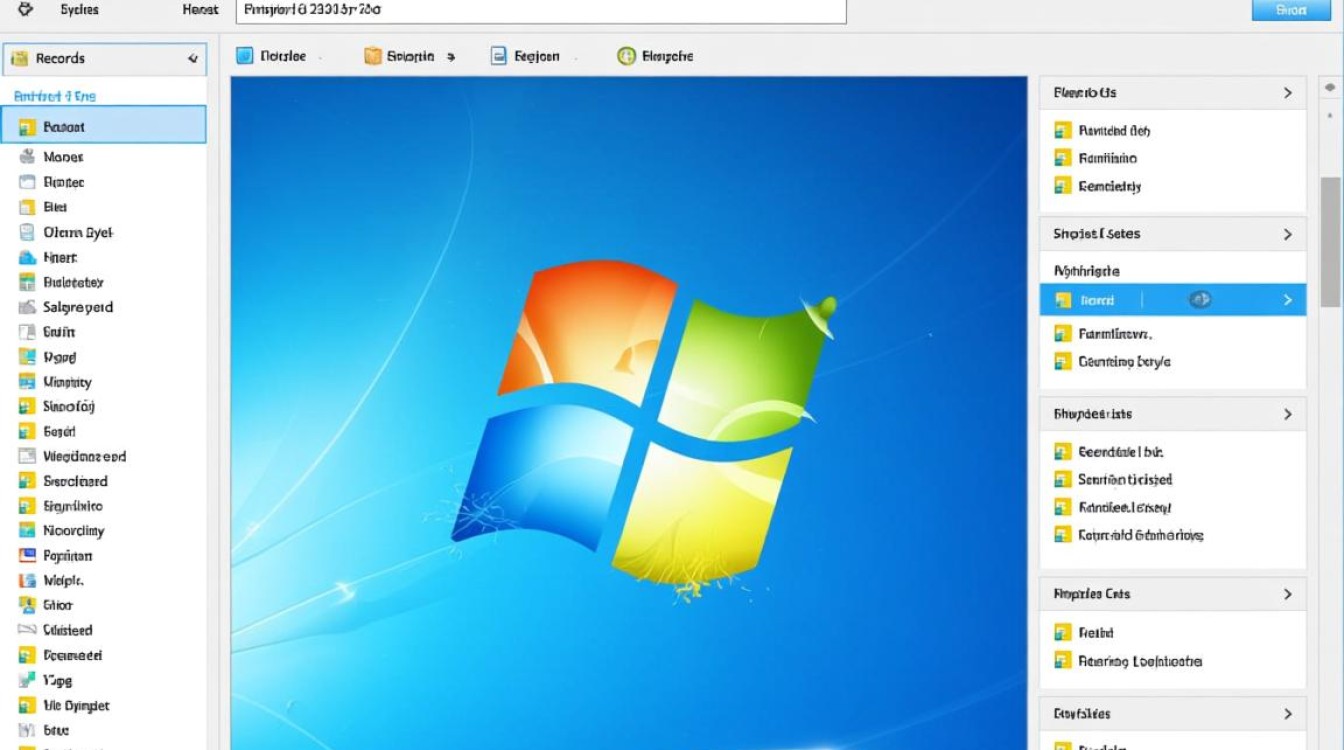Open the small arrow next to Sroptin
The height and width of the screenshot is (750, 1344).
tap(451, 57)
